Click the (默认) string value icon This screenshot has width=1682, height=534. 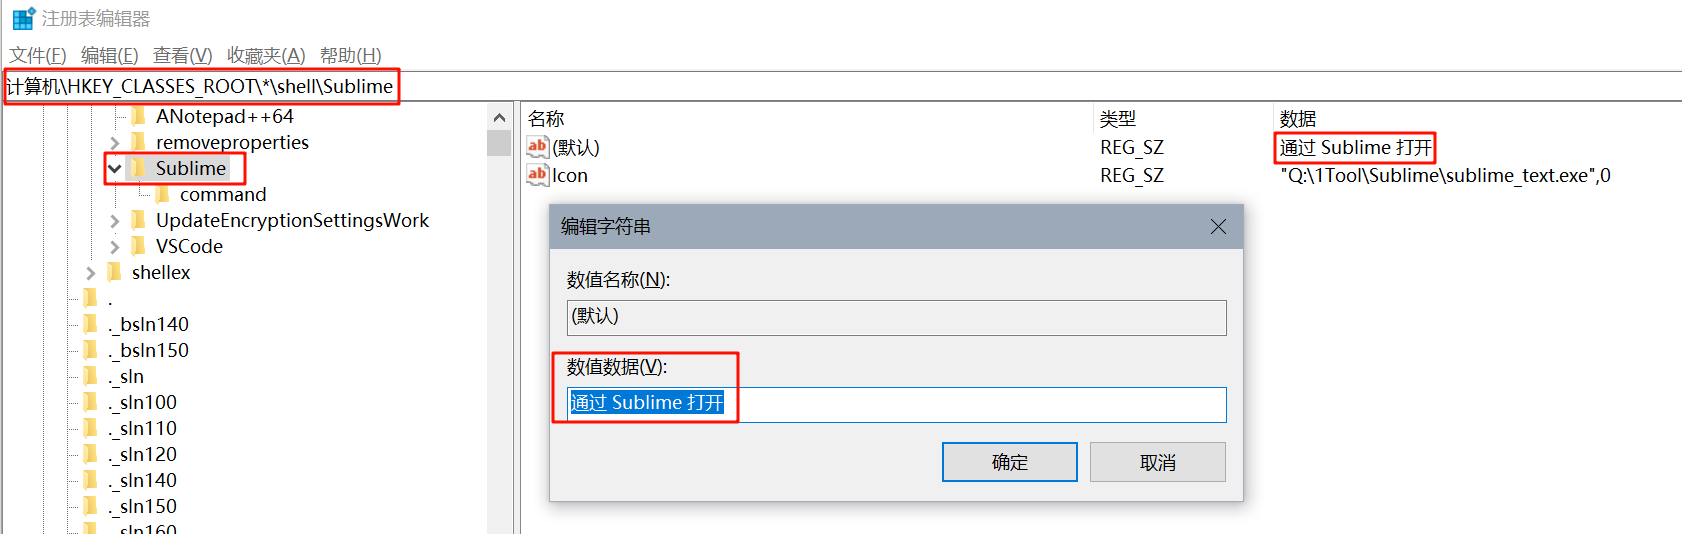pyautogui.click(x=537, y=147)
